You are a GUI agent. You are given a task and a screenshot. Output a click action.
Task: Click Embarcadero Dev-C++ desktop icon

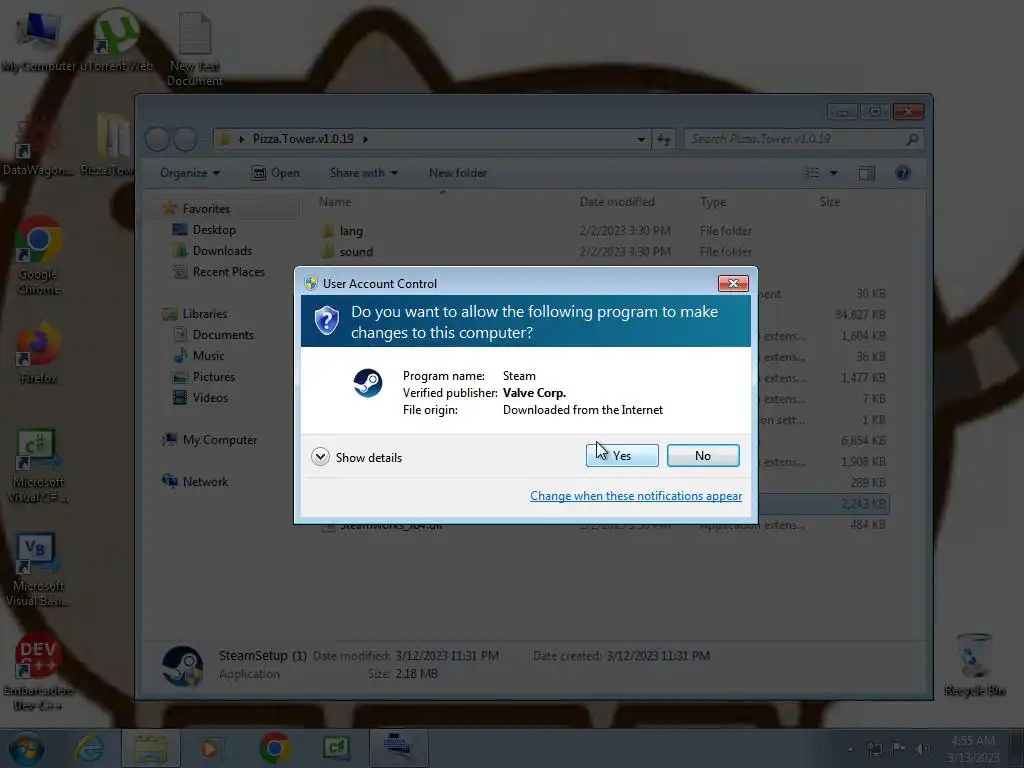(x=38, y=673)
